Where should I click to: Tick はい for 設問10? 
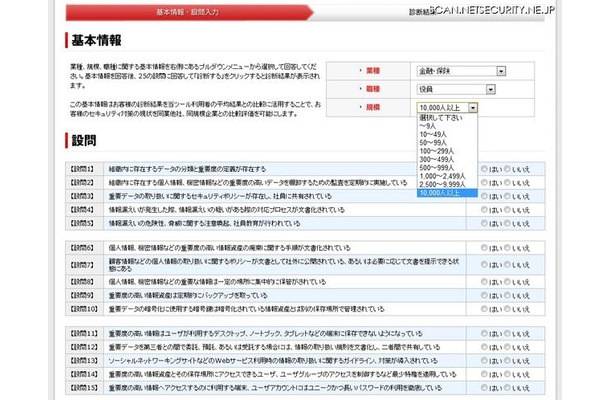484,309
